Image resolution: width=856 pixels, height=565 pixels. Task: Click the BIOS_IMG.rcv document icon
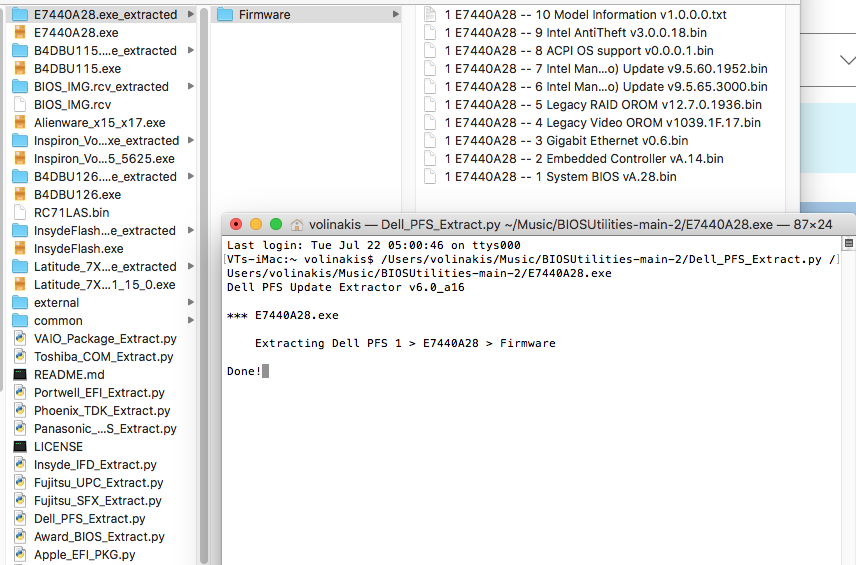(20, 105)
